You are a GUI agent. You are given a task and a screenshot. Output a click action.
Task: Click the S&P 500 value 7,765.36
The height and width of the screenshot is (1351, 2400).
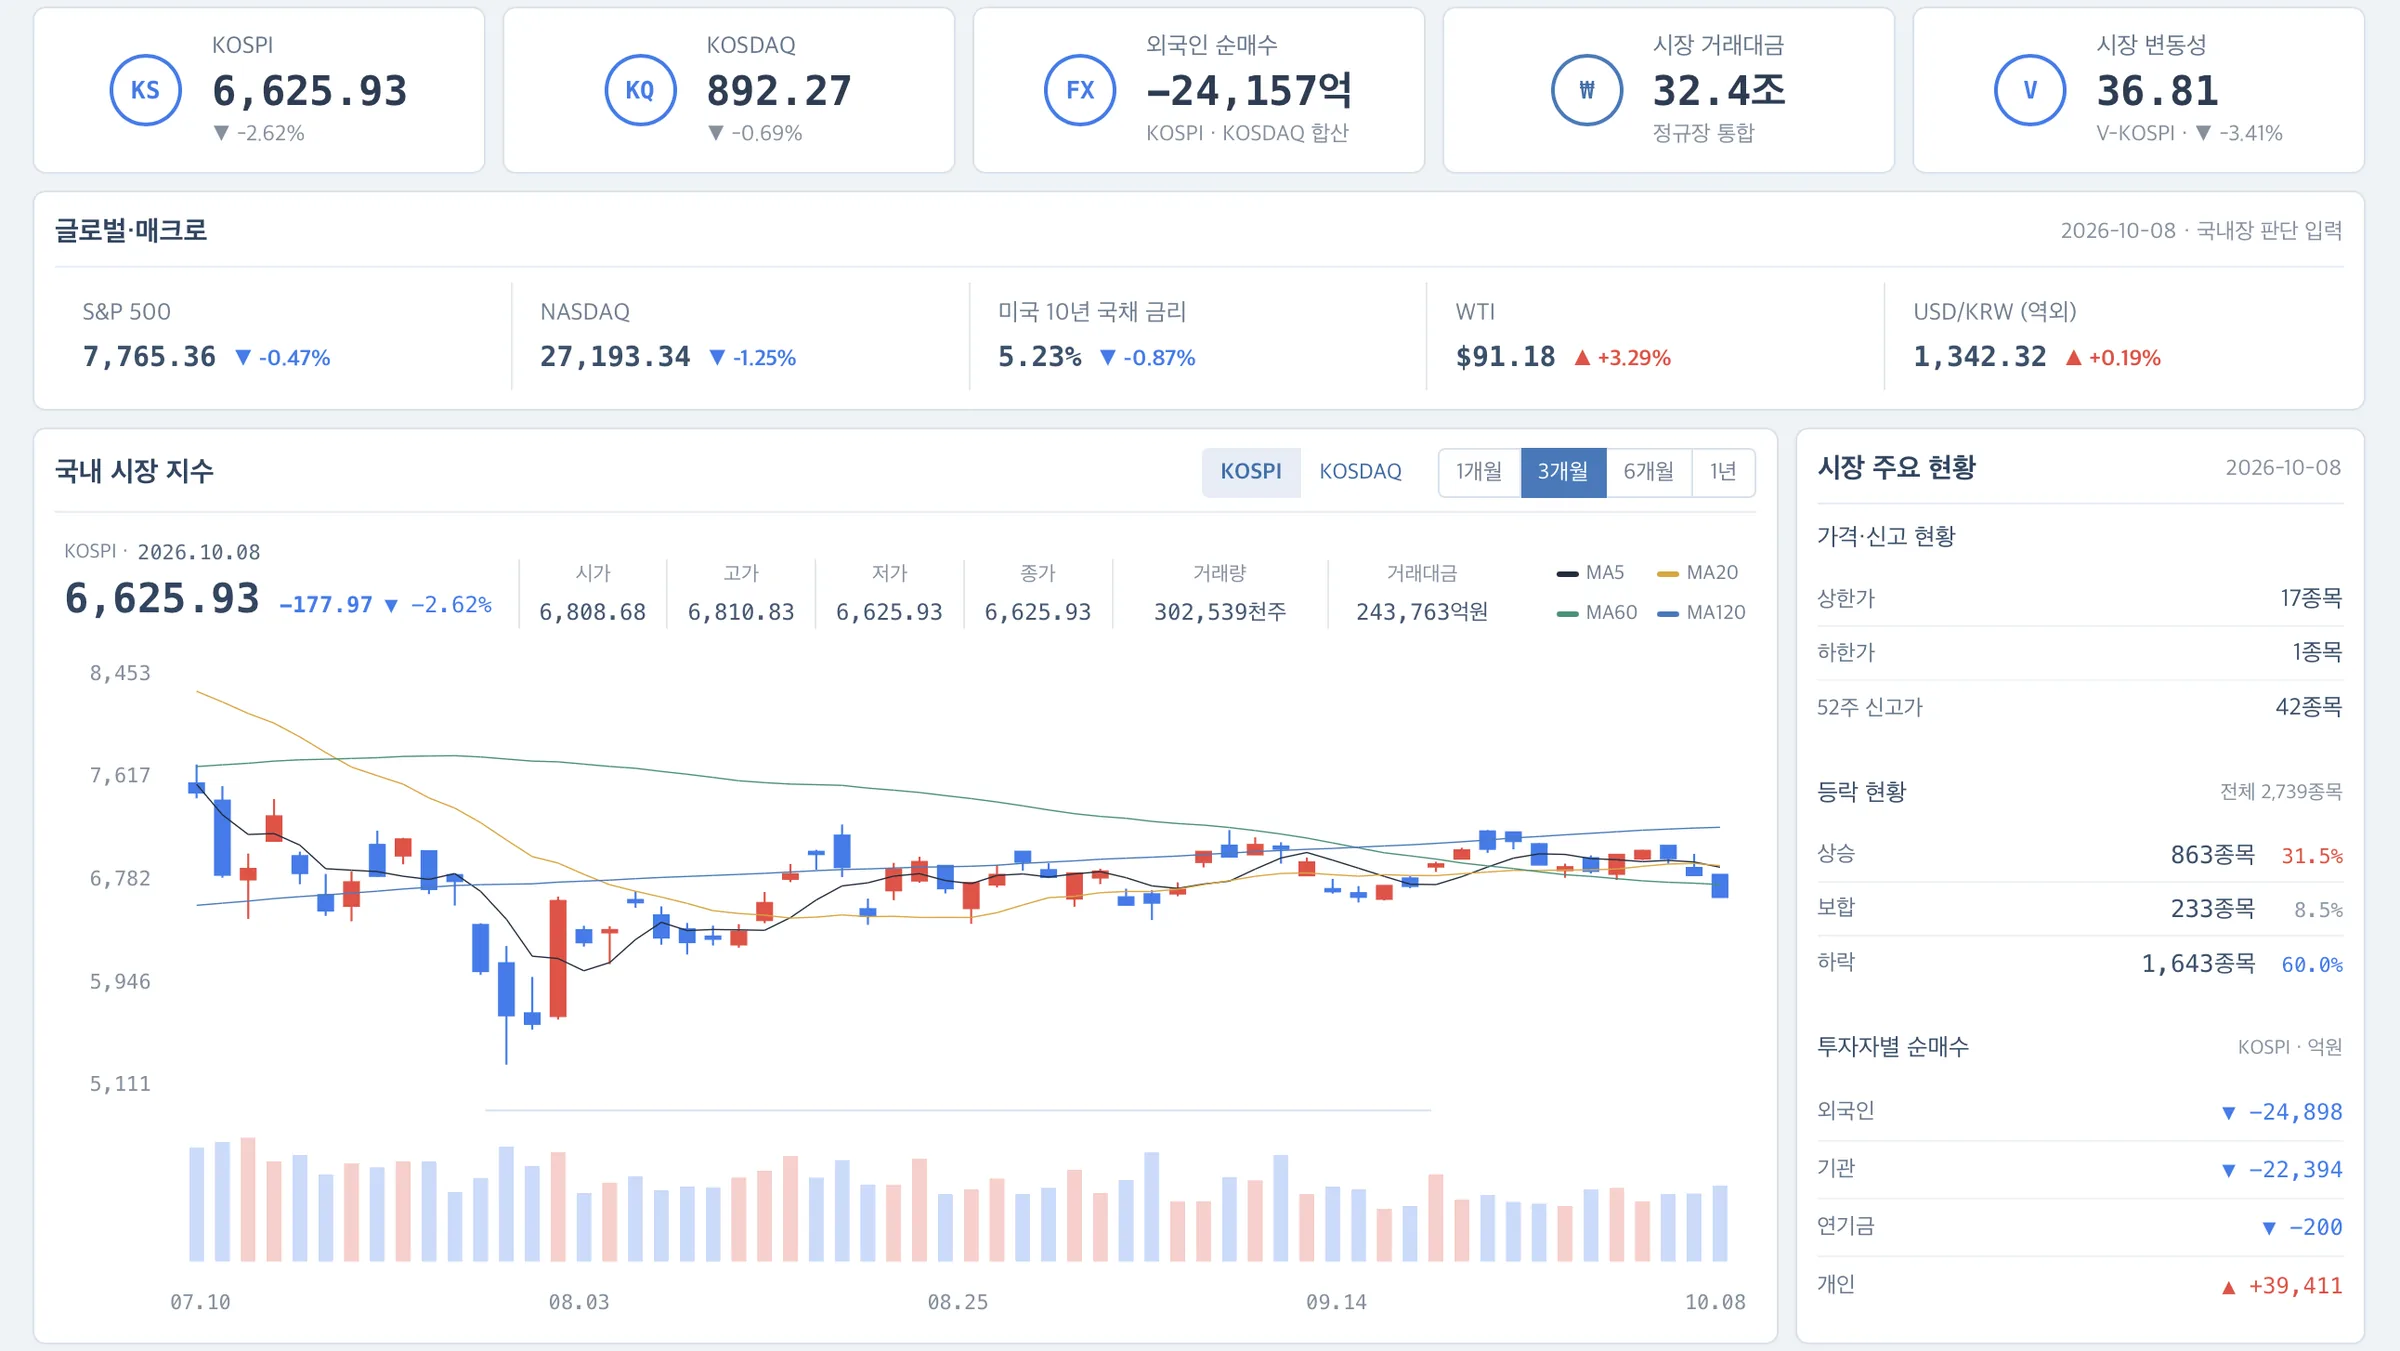pyautogui.click(x=149, y=357)
